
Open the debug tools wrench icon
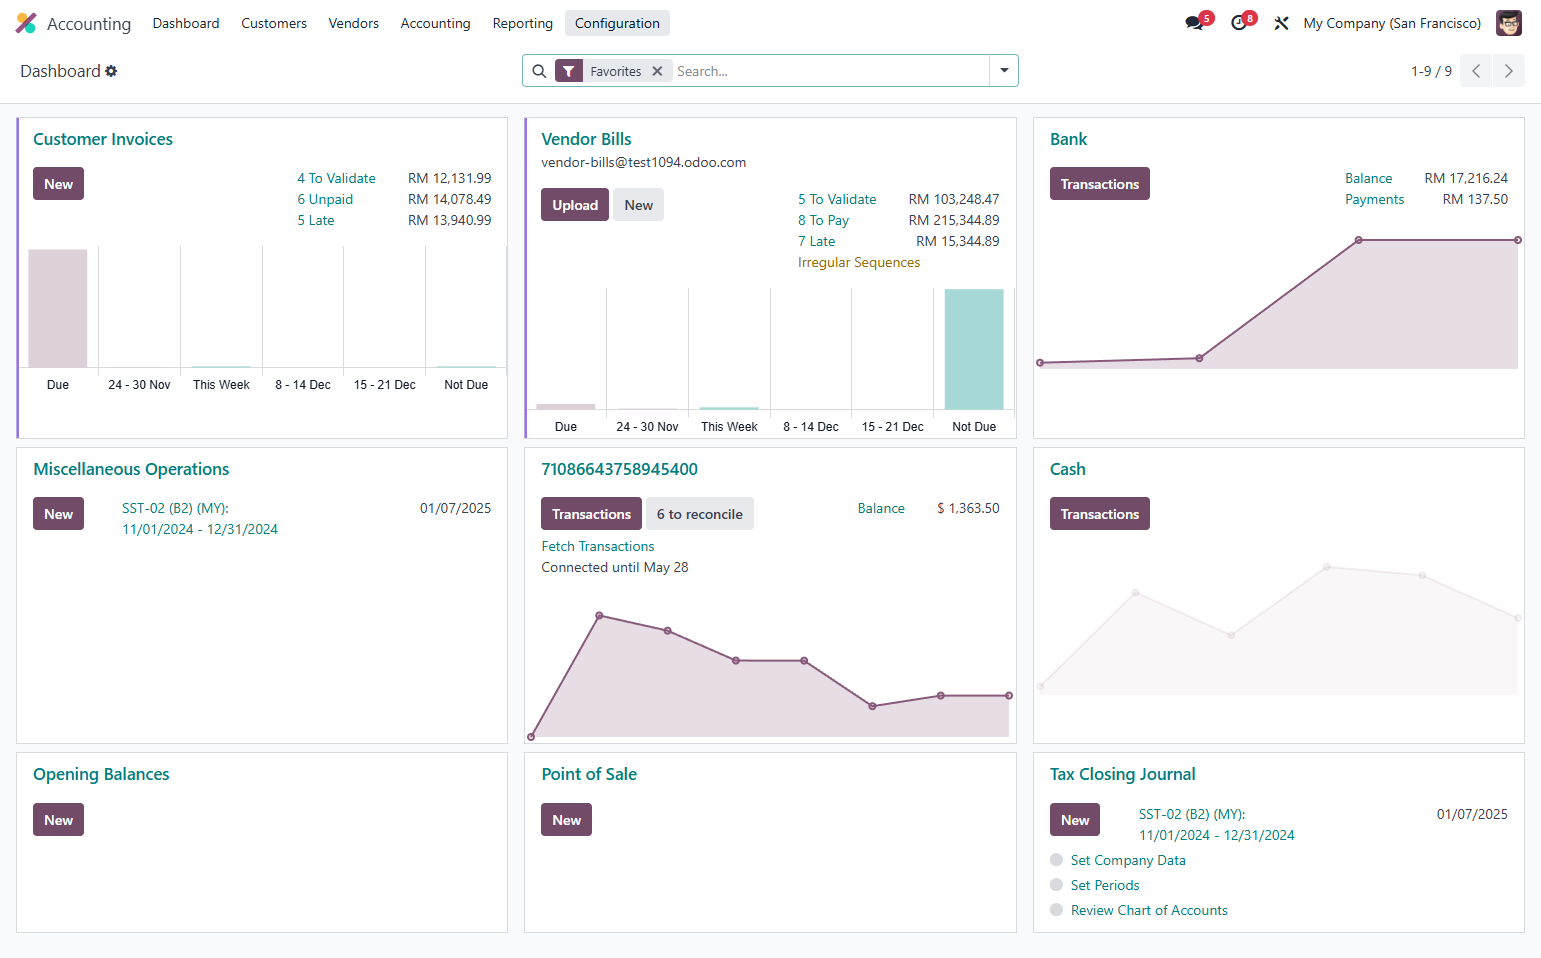click(x=1281, y=23)
